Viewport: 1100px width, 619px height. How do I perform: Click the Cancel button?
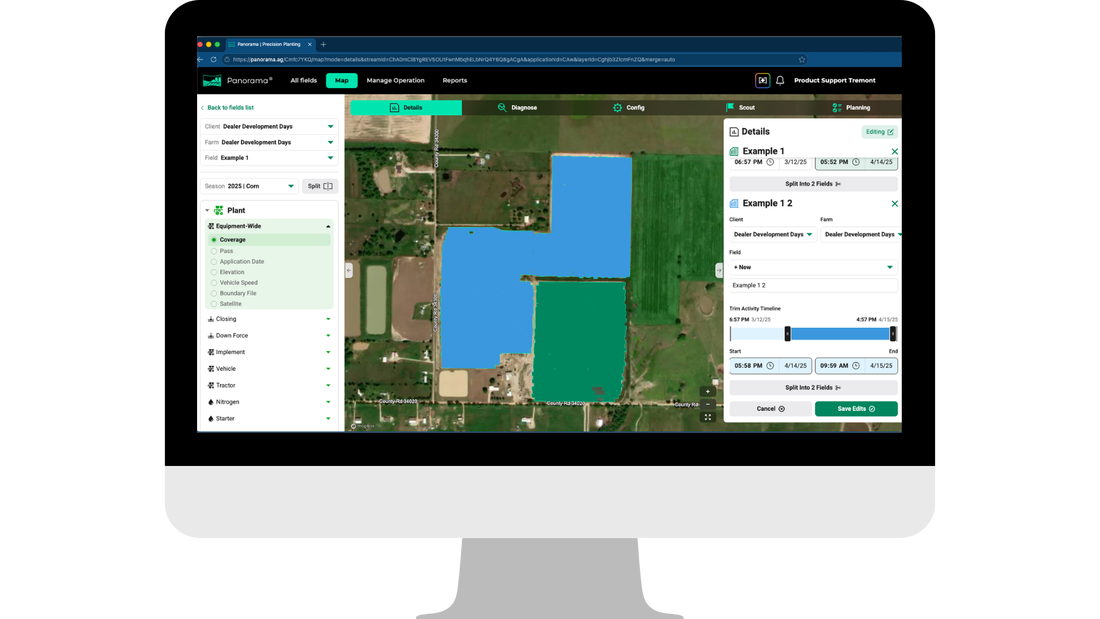point(770,409)
